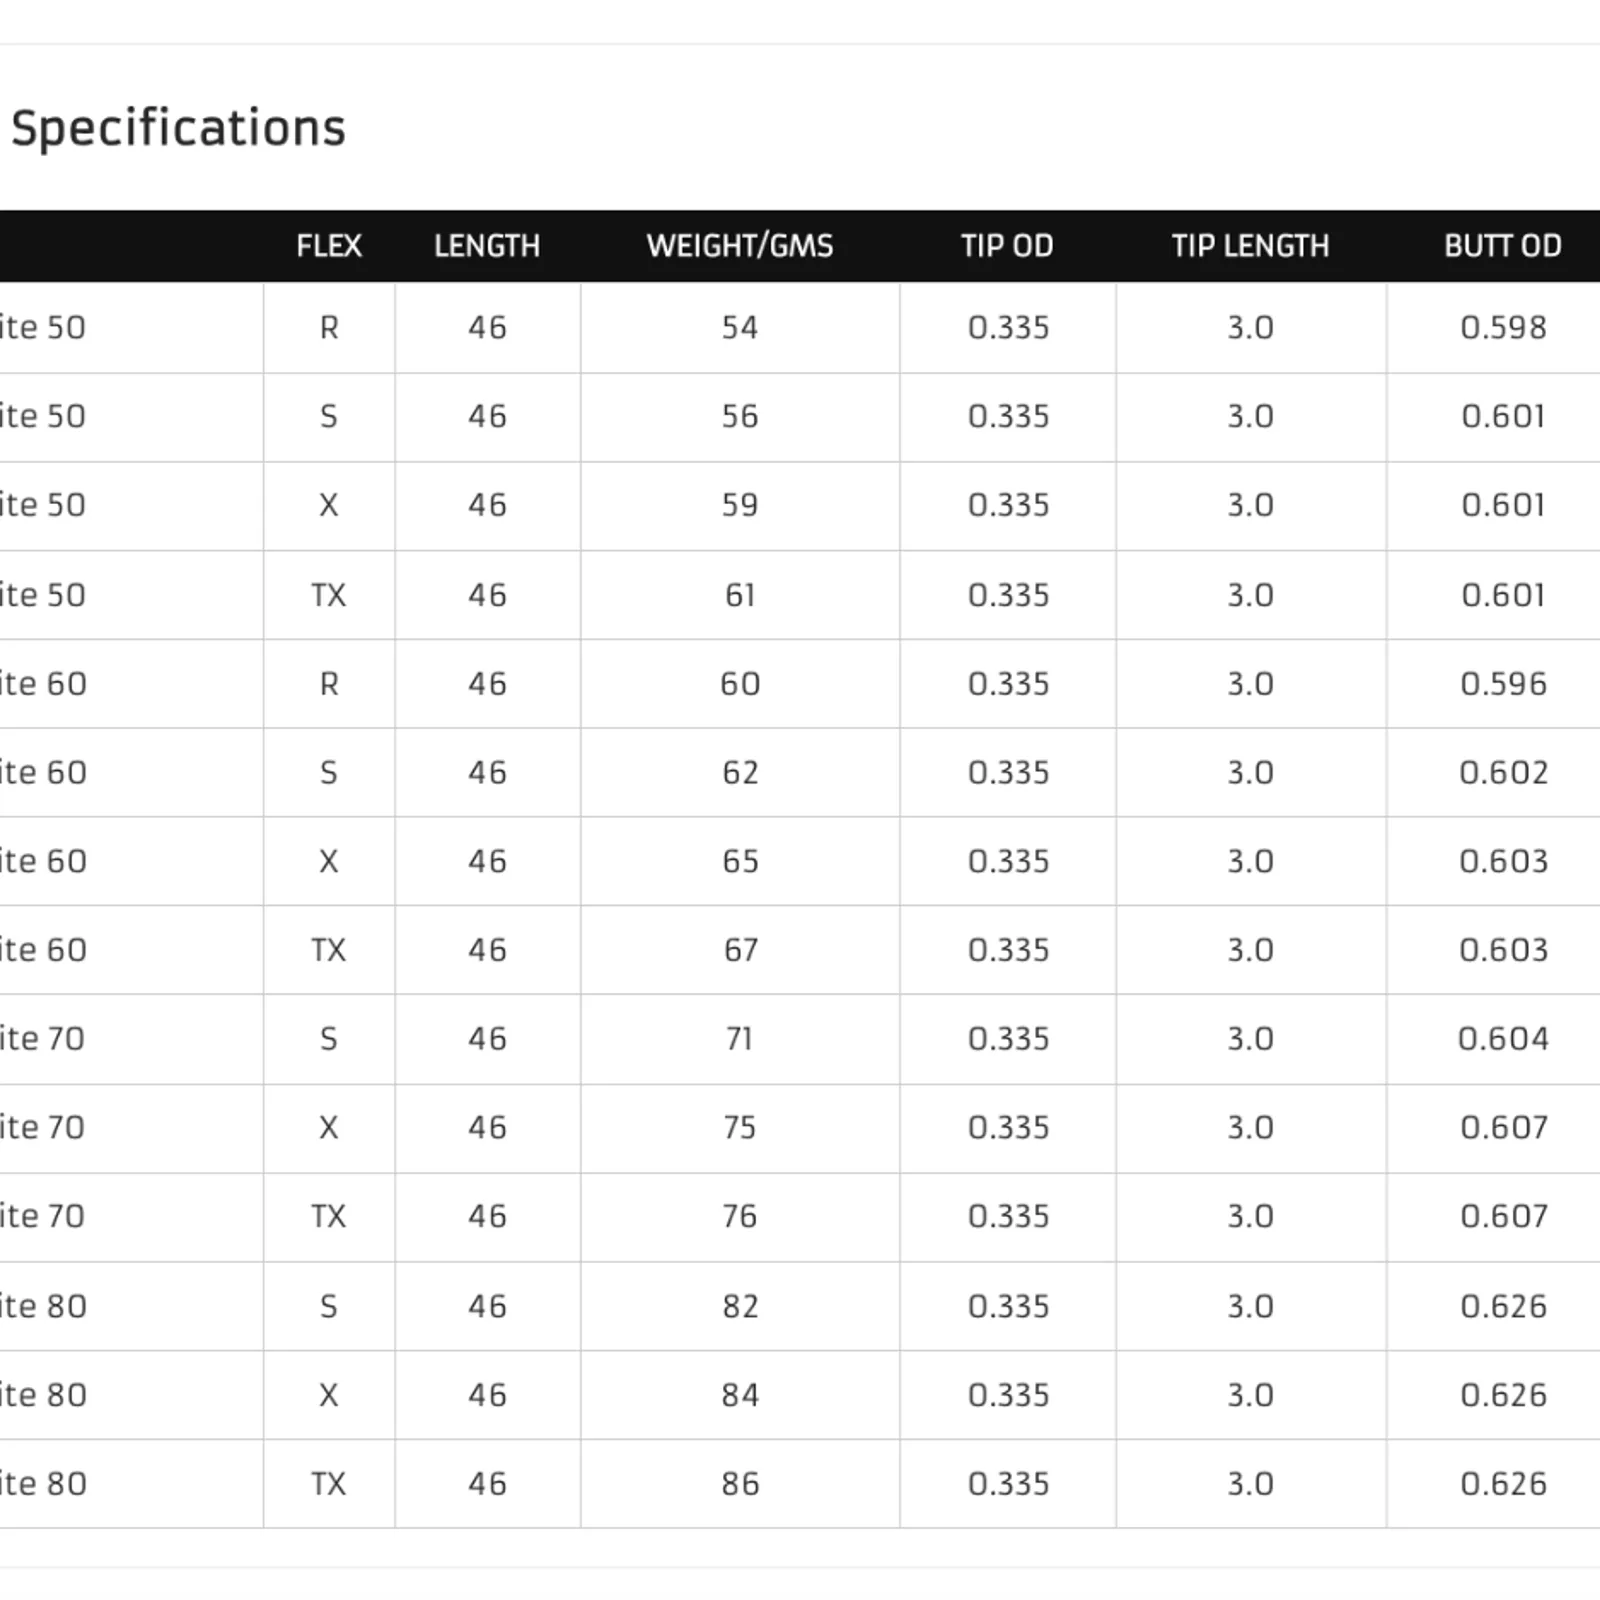1600x1600 pixels.
Task: Select the weight value 82
Action: tap(740, 1306)
